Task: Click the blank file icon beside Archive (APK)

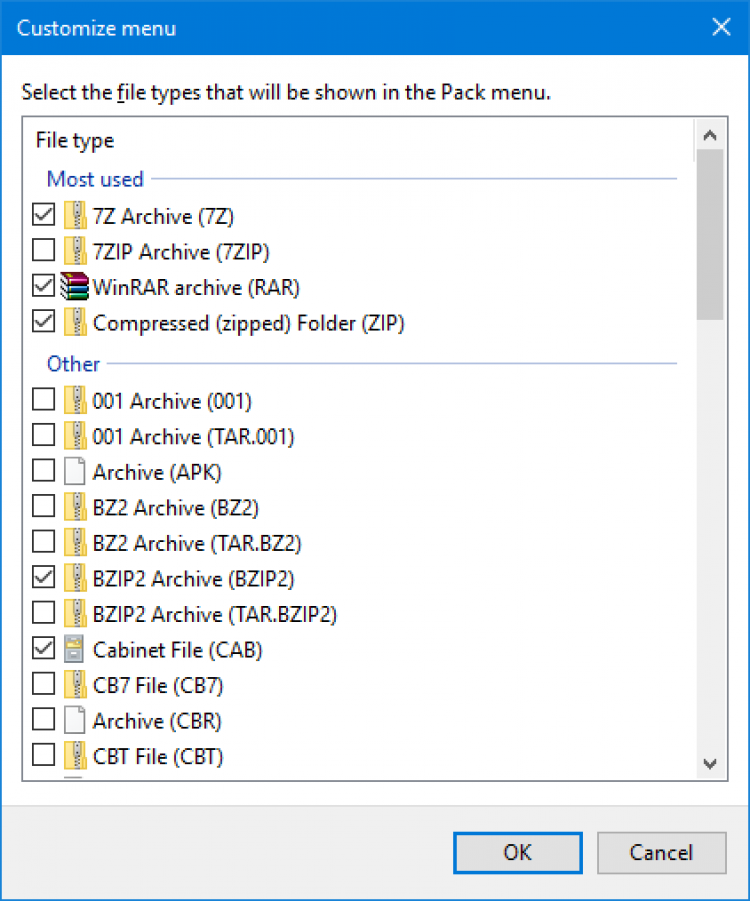Action: point(75,472)
